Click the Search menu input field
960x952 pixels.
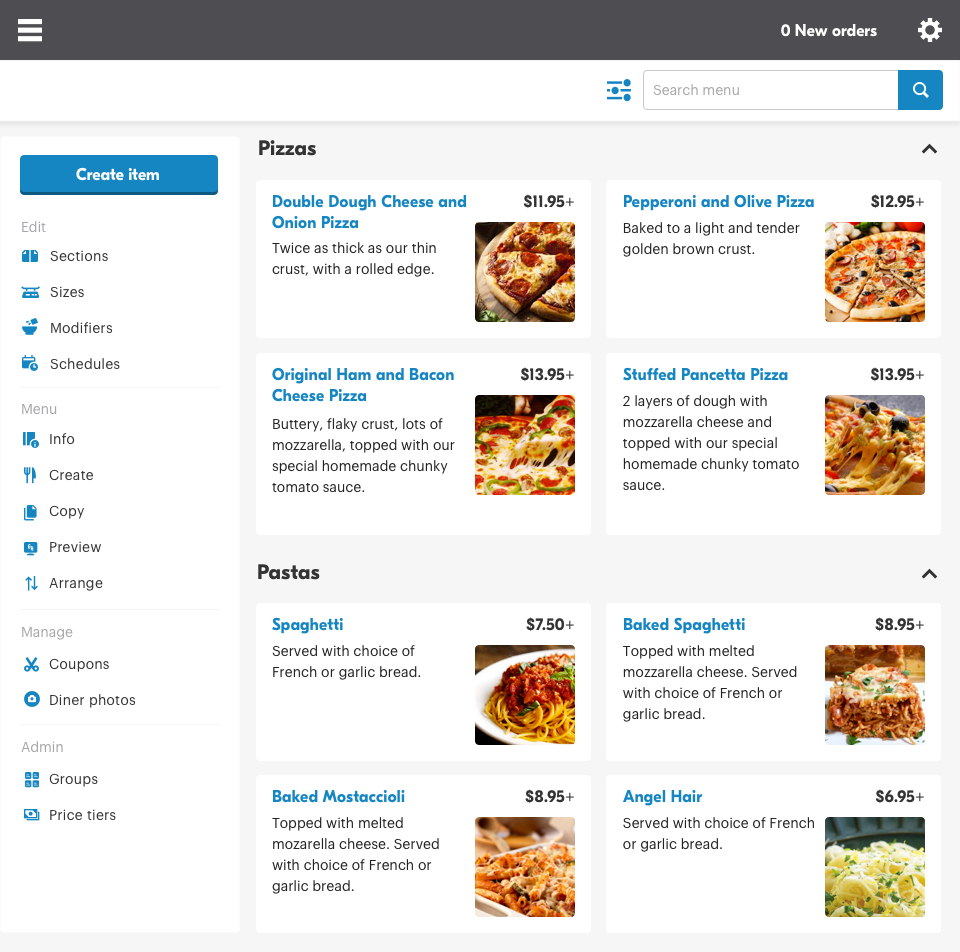pyautogui.click(x=770, y=90)
